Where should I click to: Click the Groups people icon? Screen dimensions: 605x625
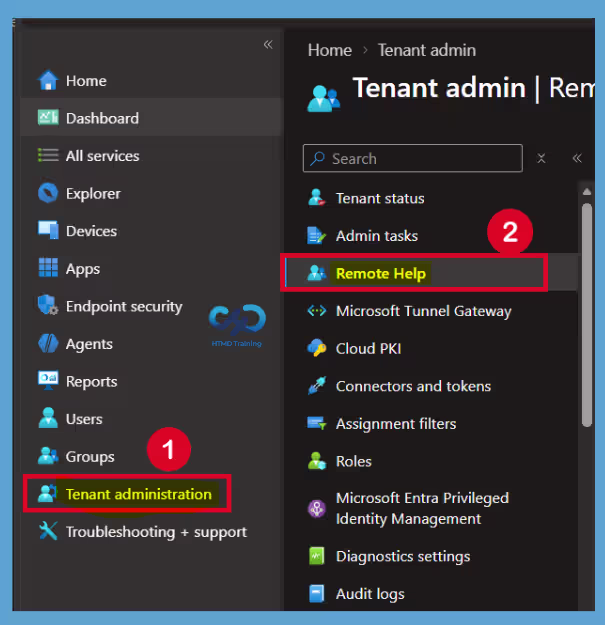(48, 456)
